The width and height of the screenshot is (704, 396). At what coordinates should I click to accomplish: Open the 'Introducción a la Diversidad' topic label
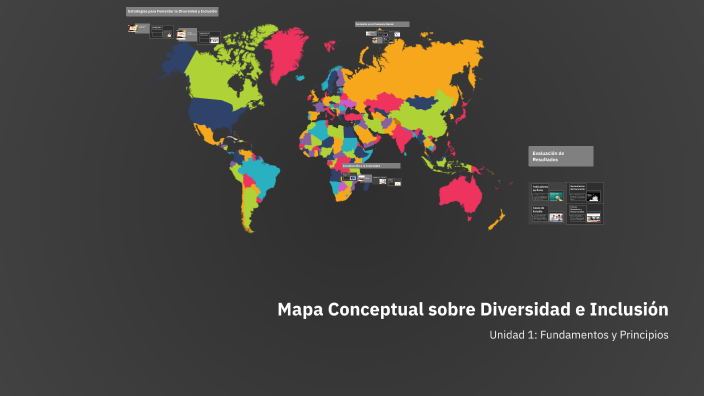(x=371, y=166)
